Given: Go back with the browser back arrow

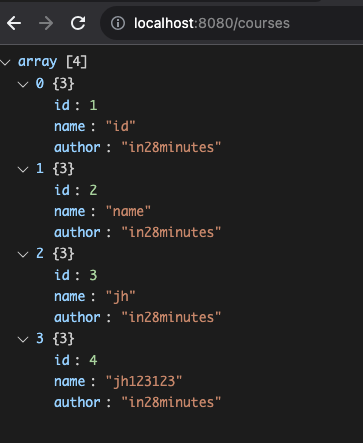Looking at the screenshot, I should point(14,23).
